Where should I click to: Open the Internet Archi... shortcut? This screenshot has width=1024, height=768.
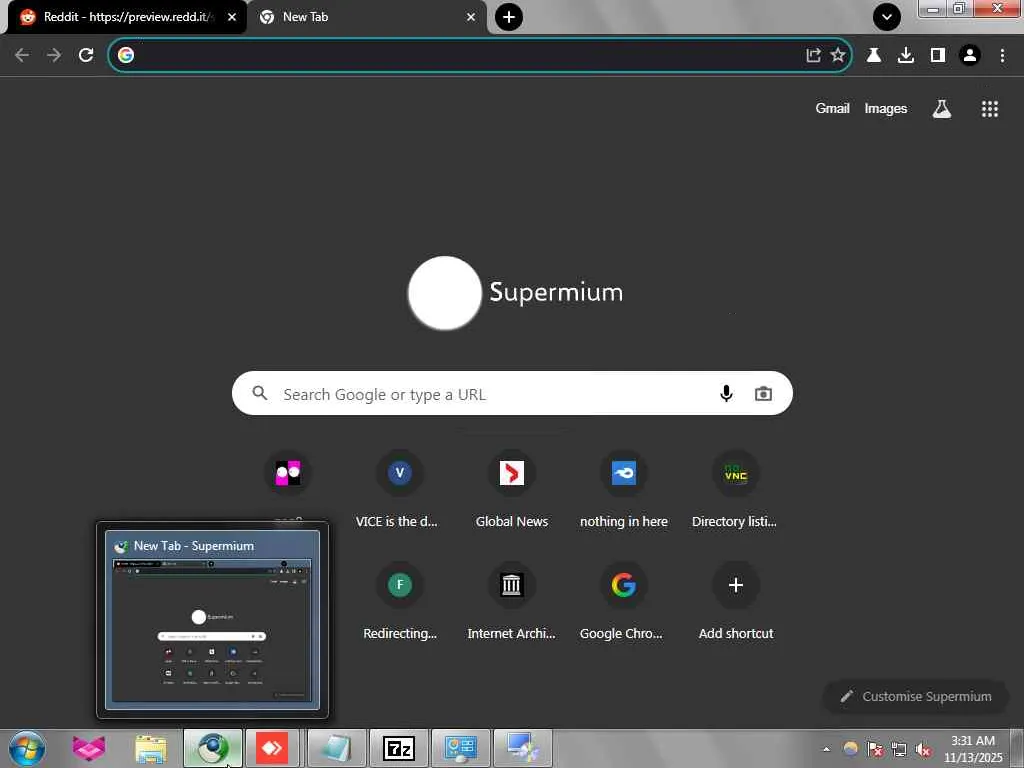click(511, 601)
